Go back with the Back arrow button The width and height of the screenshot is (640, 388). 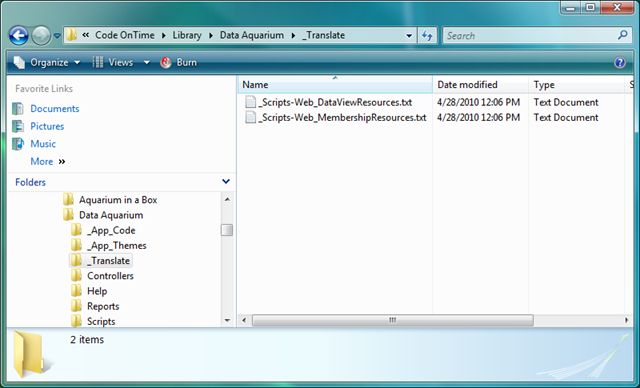pyautogui.click(x=19, y=35)
